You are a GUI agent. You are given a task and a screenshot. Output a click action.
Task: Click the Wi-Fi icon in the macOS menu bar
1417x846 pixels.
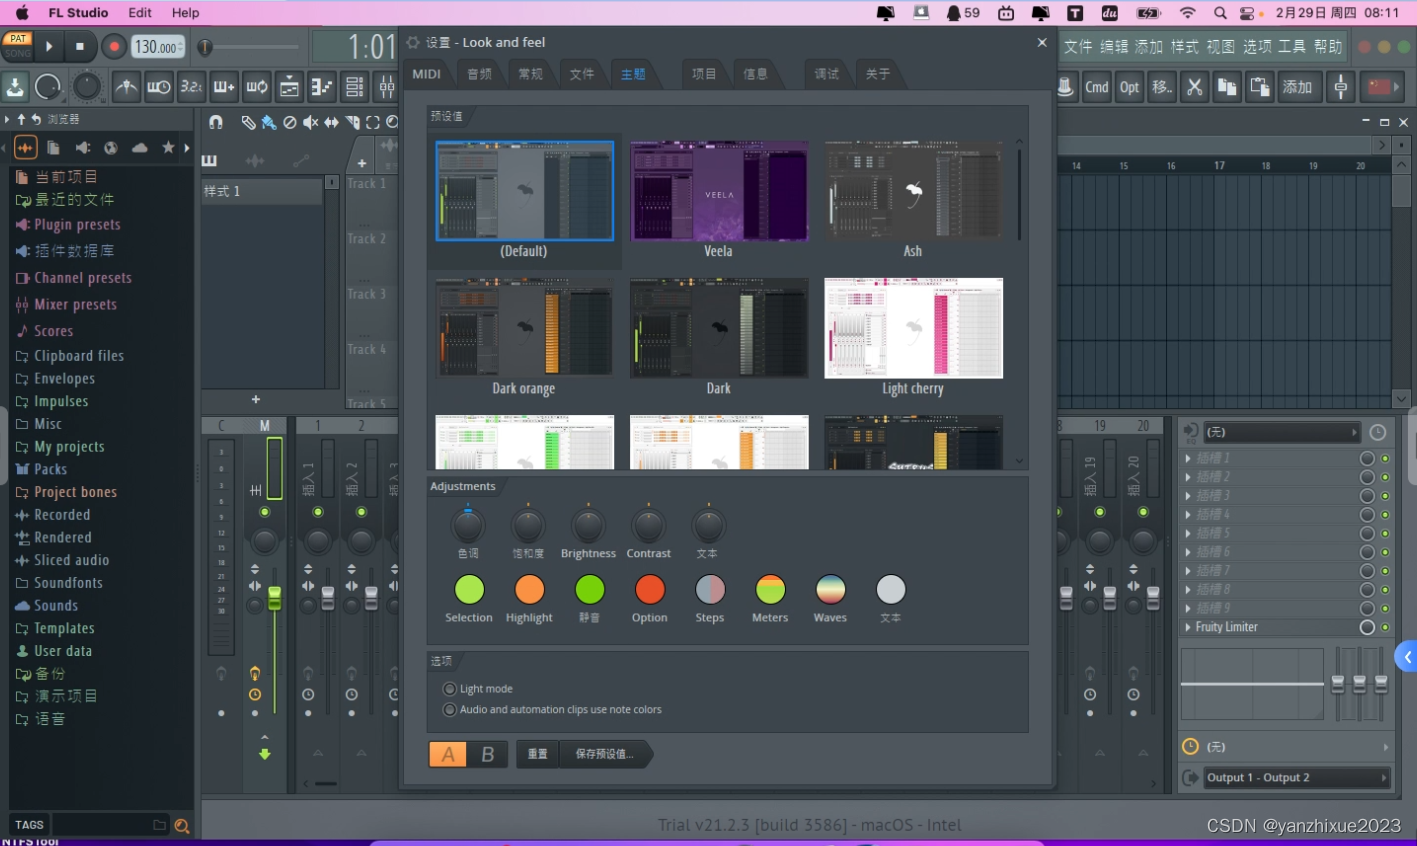1187,13
